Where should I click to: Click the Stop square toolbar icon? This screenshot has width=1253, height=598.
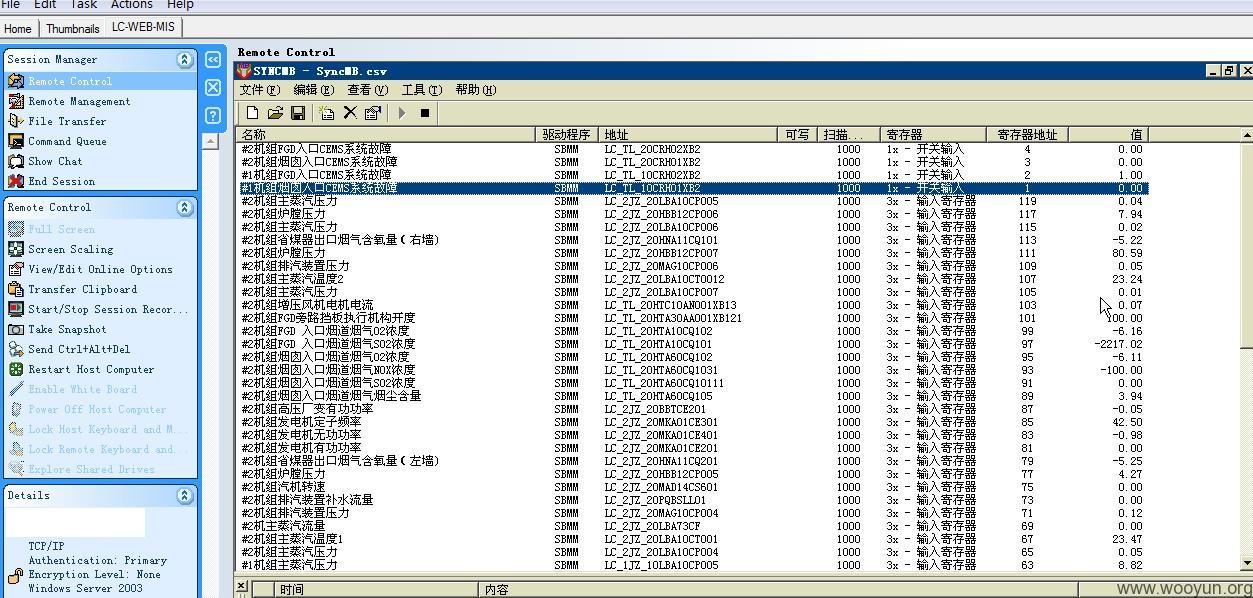click(x=424, y=113)
